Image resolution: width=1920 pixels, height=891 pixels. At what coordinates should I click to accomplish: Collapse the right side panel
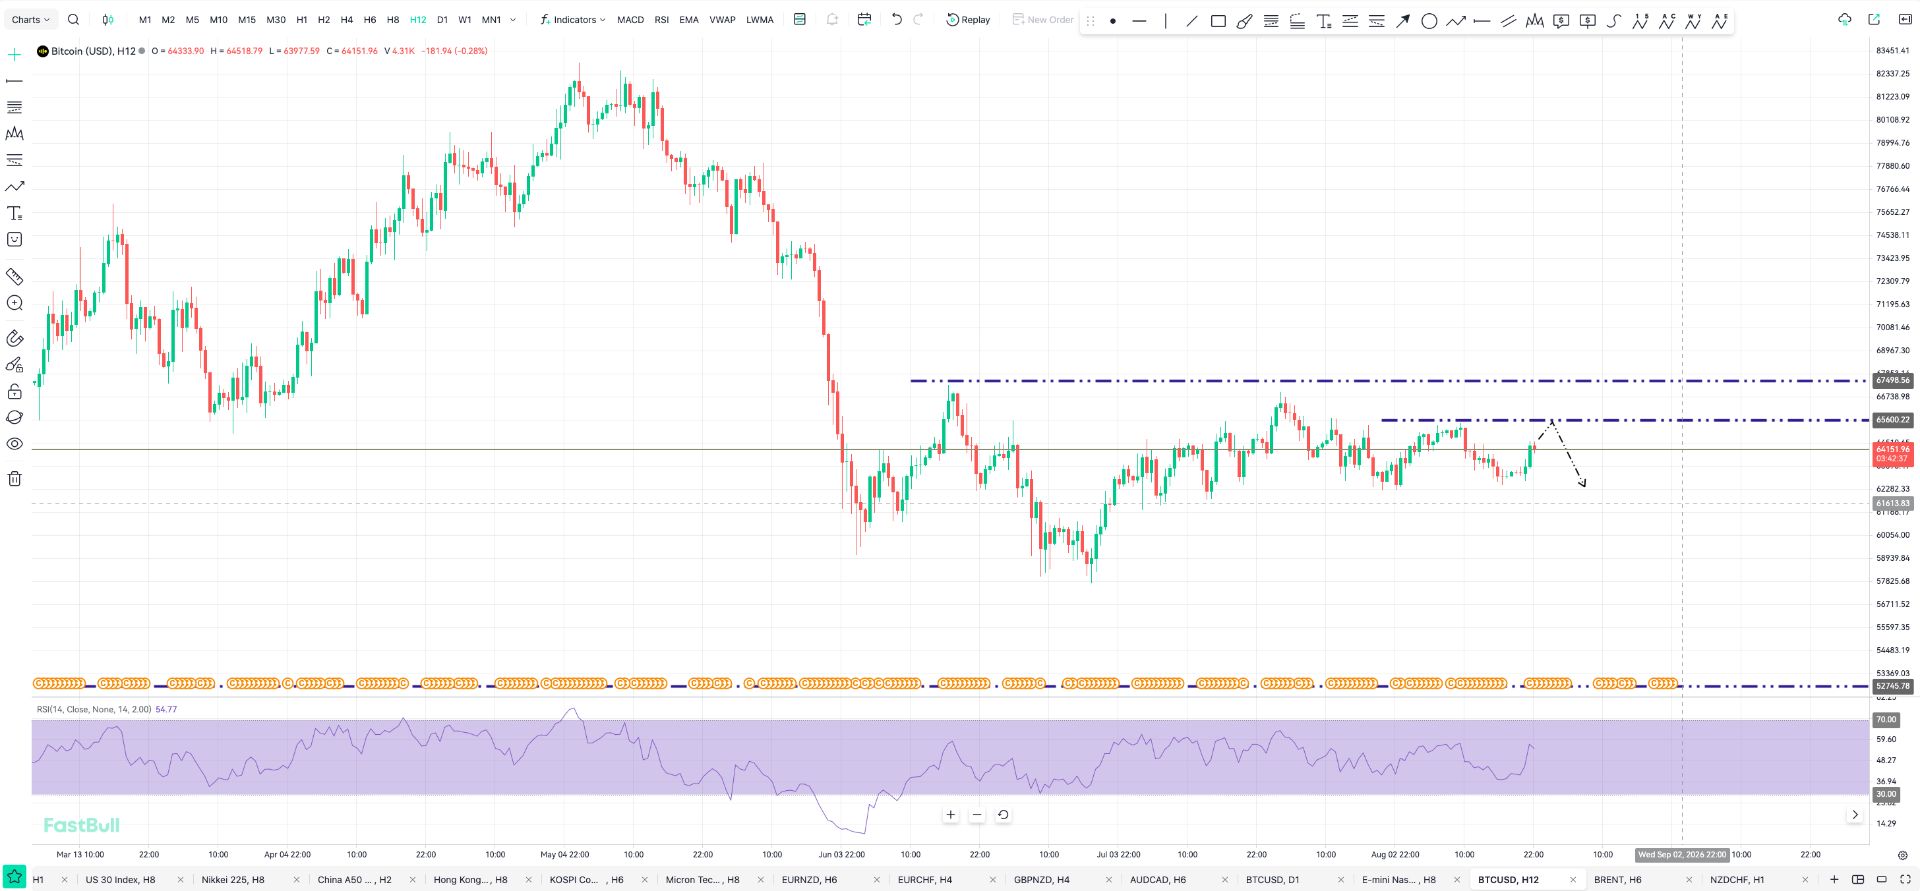(1904, 20)
